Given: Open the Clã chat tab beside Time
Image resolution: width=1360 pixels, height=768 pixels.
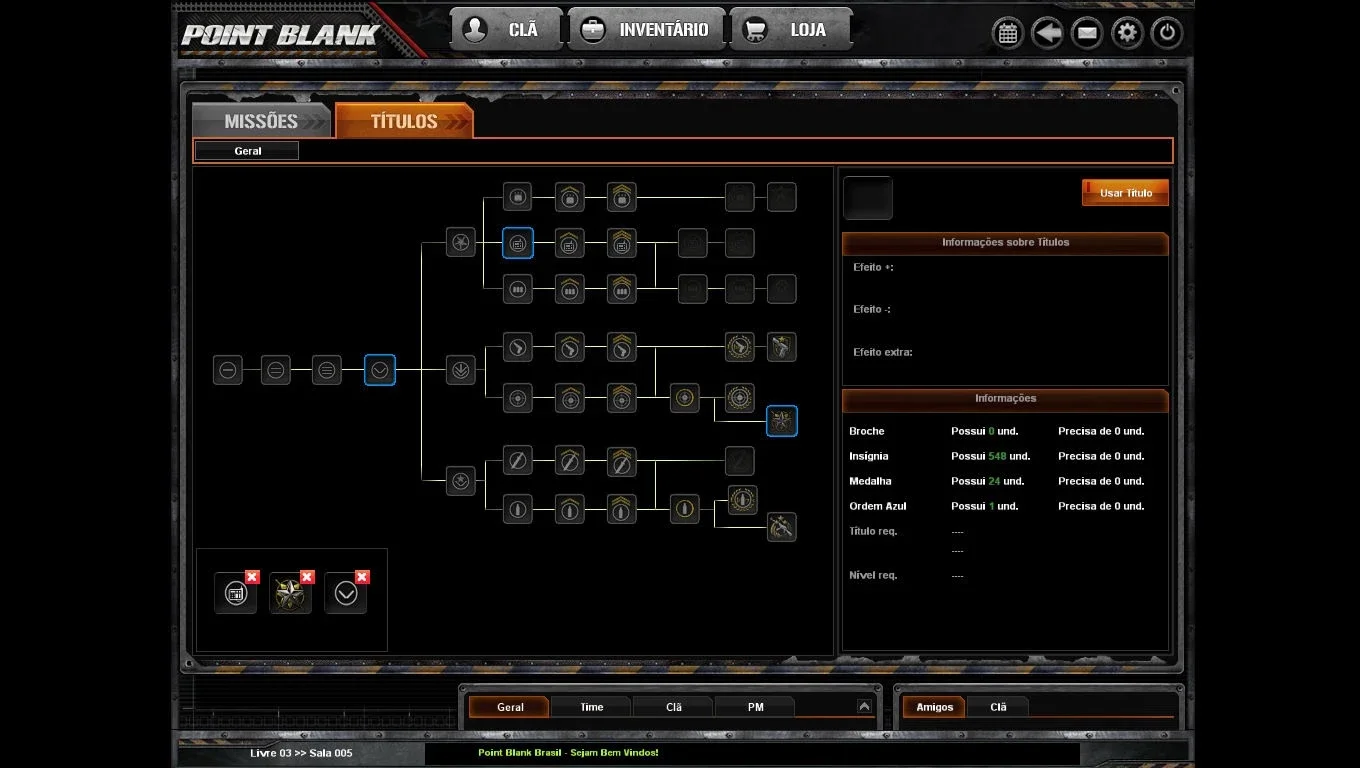Looking at the screenshot, I should [x=674, y=707].
